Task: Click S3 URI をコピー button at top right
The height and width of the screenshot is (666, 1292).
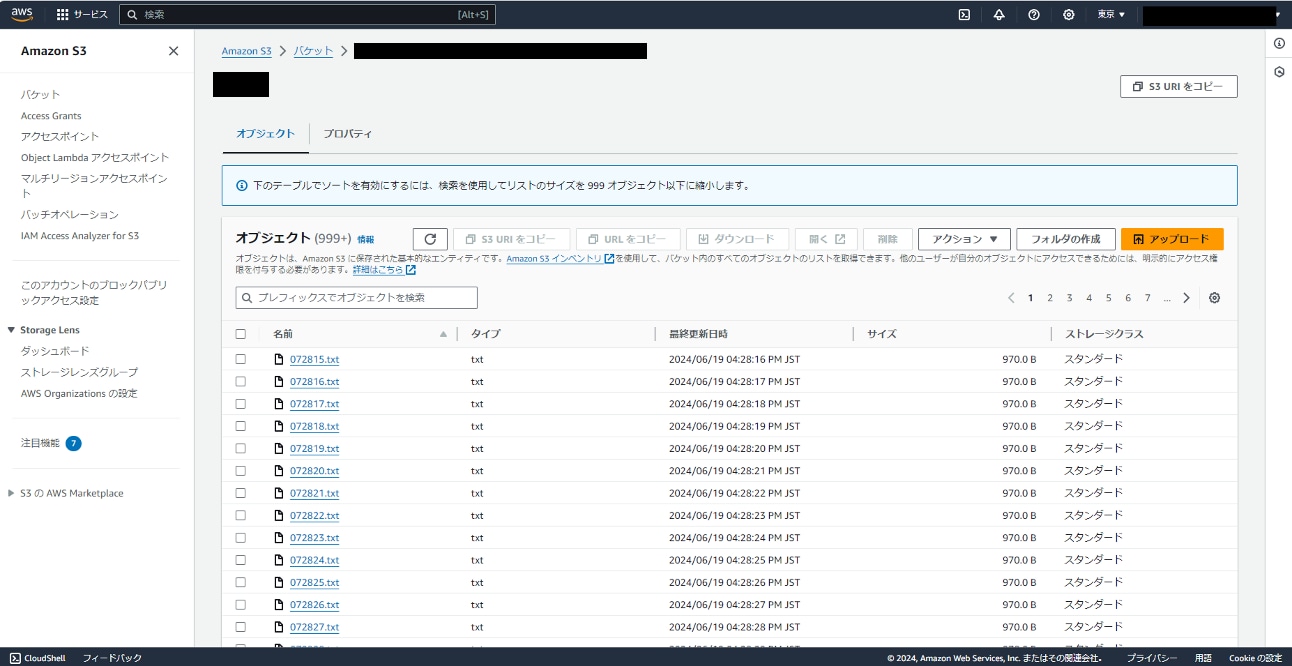Action: [1178, 87]
